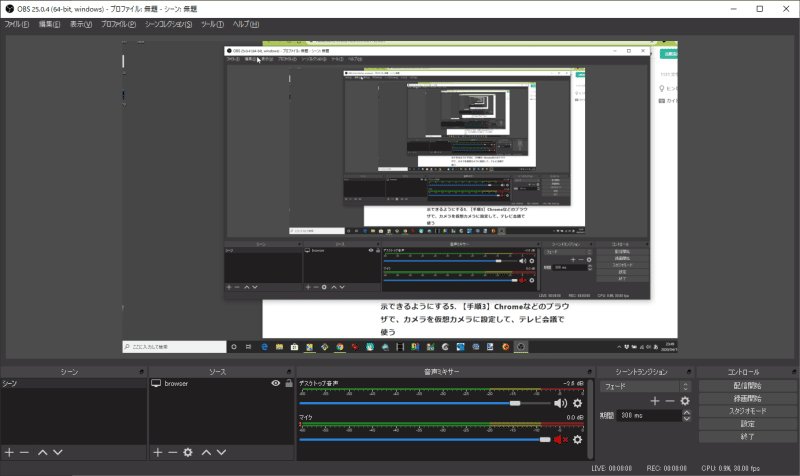Click the display capture icon beside browser

tap(156, 383)
